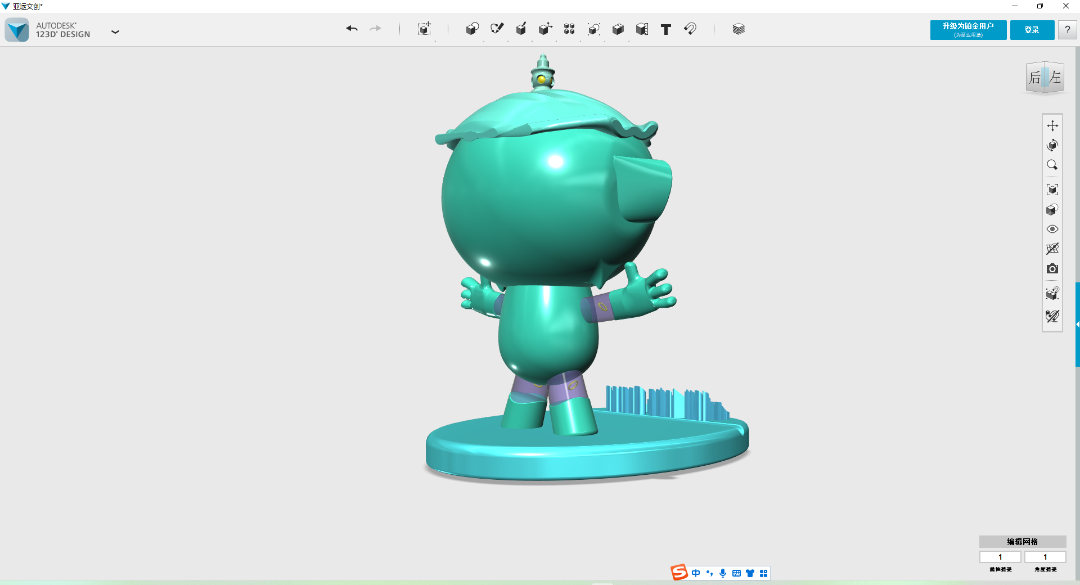Screen dimensions: 1080x585
Task: Open the Pattern tools
Action: pyautogui.click(x=570, y=29)
